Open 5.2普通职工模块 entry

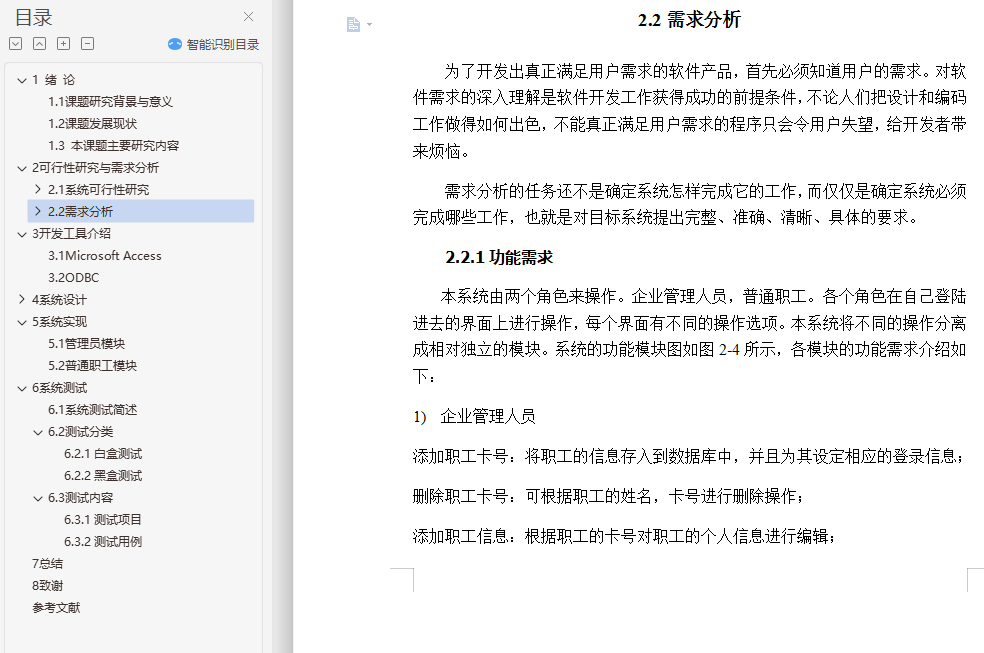click(x=92, y=366)
